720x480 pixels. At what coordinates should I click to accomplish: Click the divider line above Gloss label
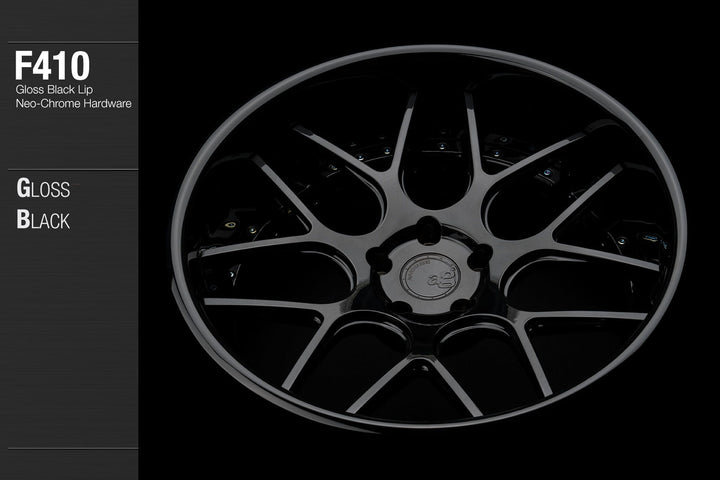(x=69, y=169)
